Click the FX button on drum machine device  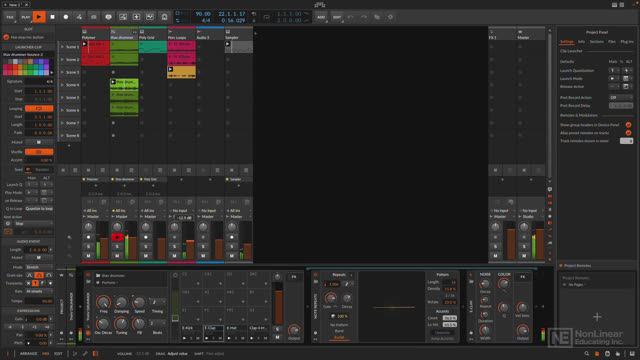click(x=294, y=277)
